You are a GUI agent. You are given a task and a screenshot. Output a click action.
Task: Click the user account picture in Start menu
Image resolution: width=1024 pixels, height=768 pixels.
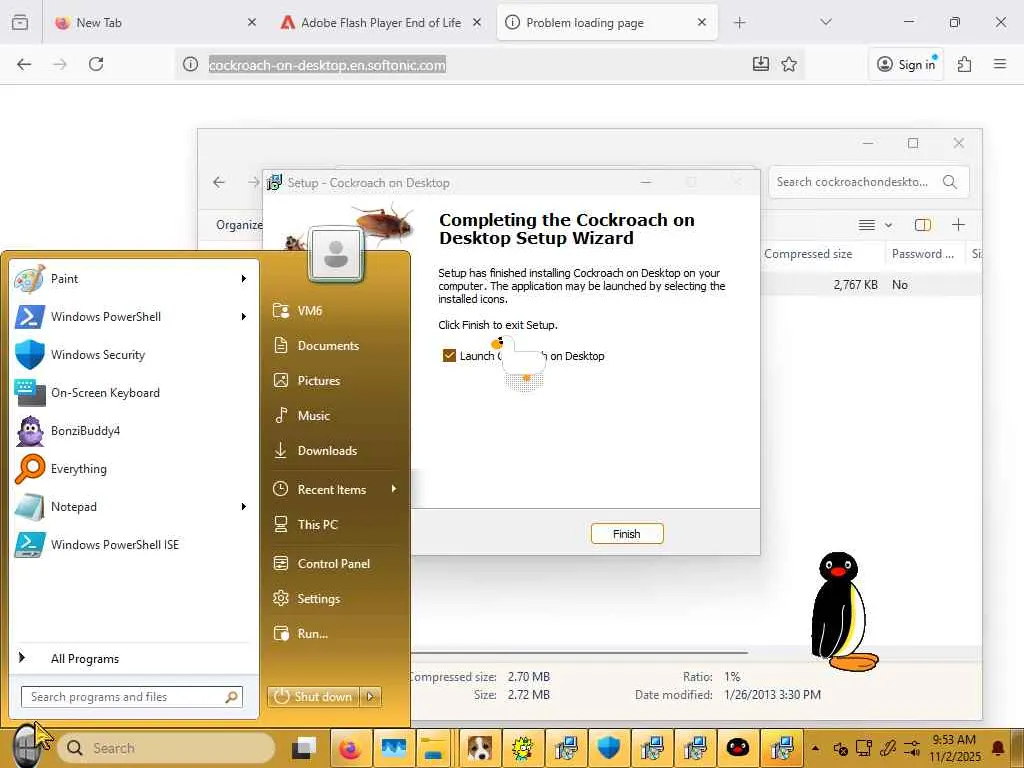pyautogui.click(x=336, y=253)
